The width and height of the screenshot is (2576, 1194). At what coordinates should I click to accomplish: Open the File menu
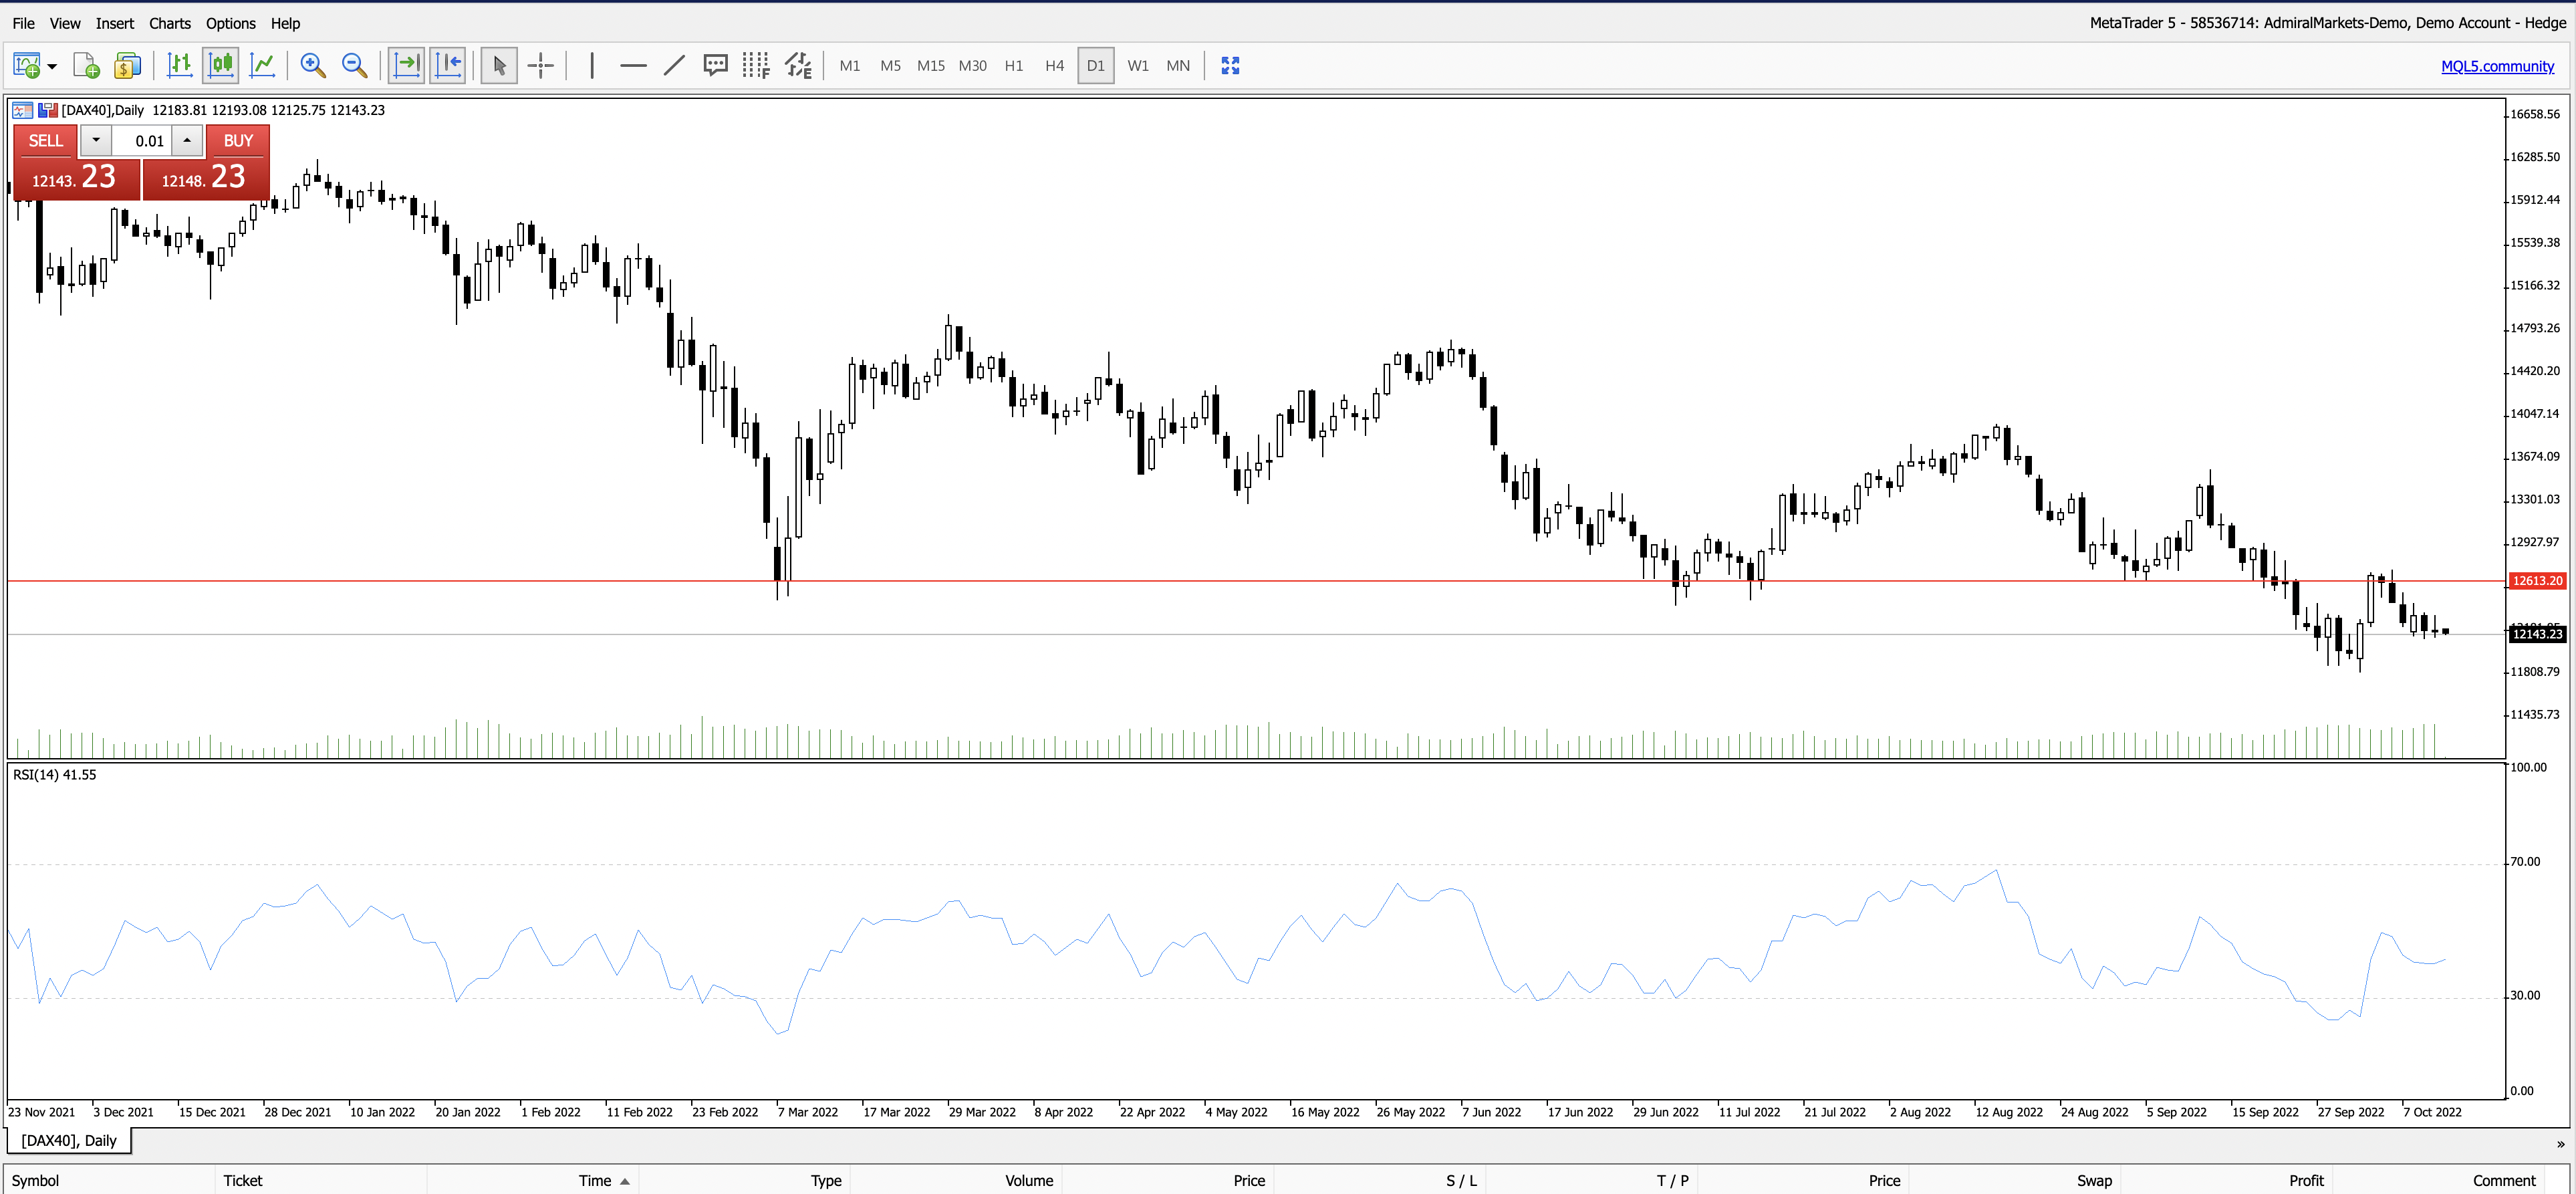23,23
